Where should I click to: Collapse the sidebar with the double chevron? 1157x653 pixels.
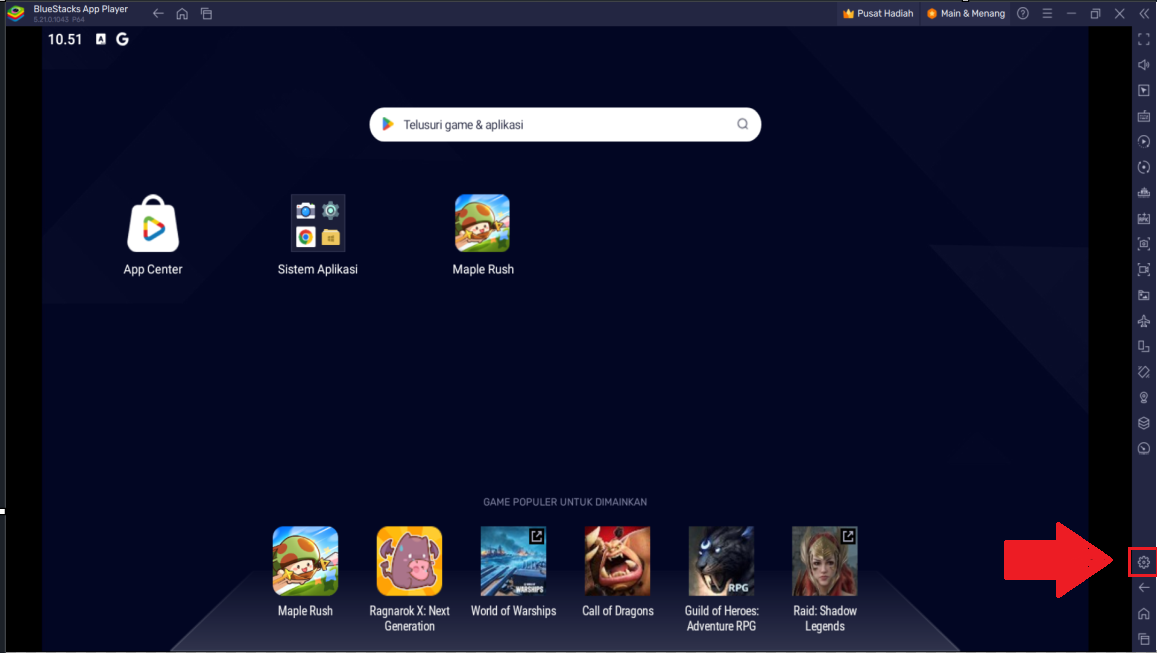1144,13
